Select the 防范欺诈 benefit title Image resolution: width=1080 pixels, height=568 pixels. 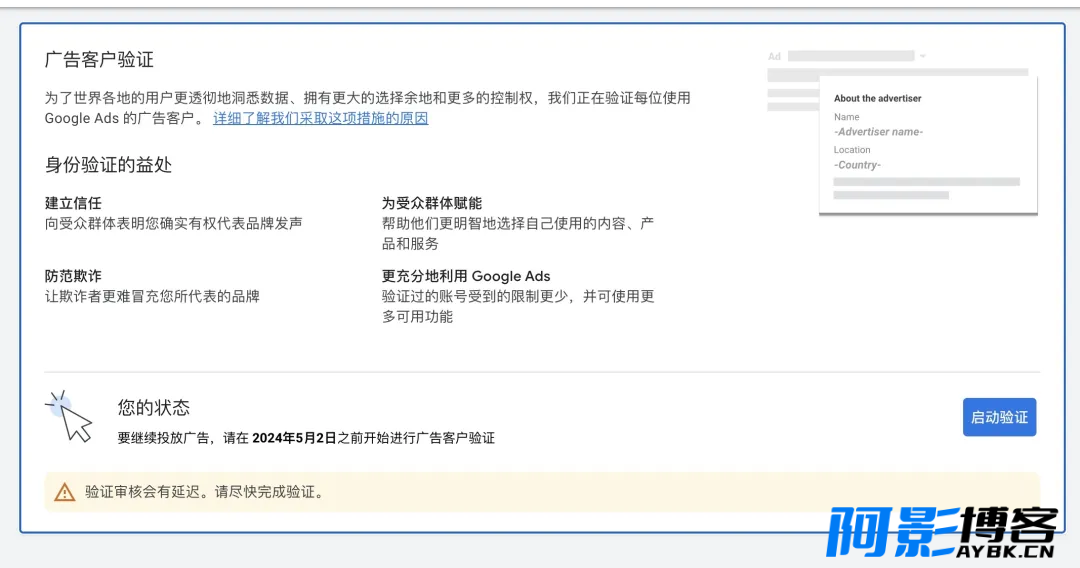[x=73, y=276]
